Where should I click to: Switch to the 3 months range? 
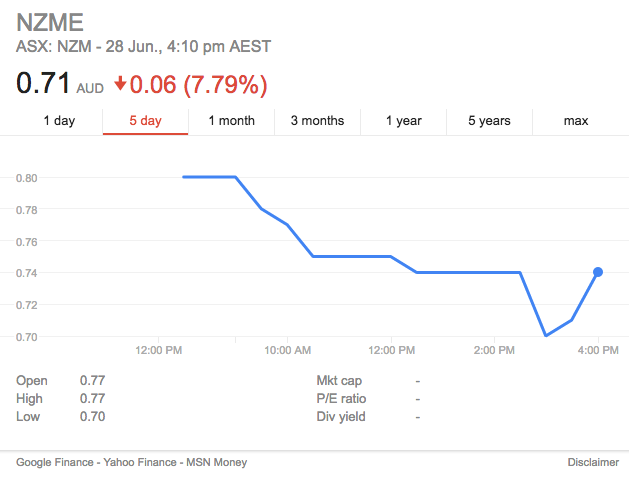[317, 121]
